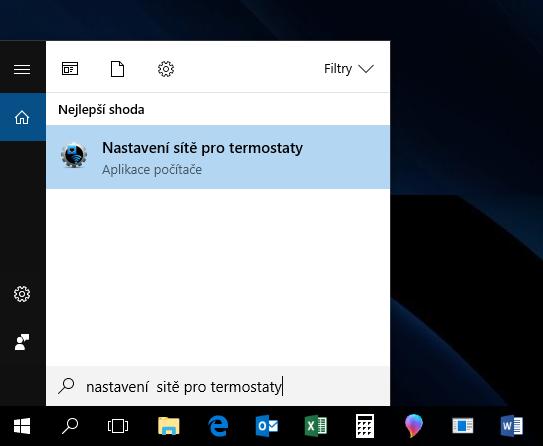
Task: Open the hamburger menu in search panel
Action: (x=22, y=69)
